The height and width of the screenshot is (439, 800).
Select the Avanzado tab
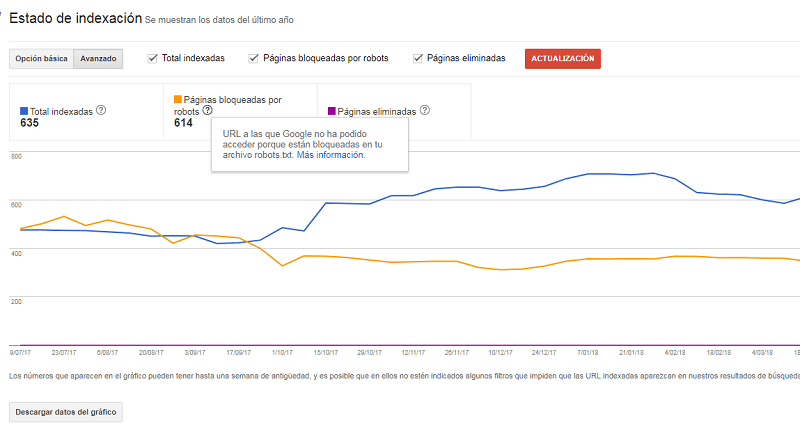[99, 59]
